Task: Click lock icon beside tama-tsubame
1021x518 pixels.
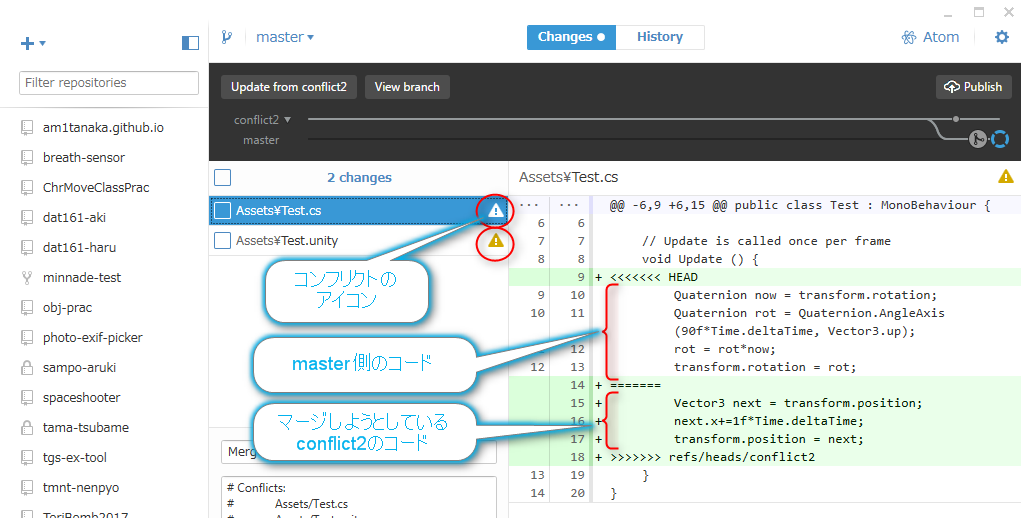Action: (27, 428)
